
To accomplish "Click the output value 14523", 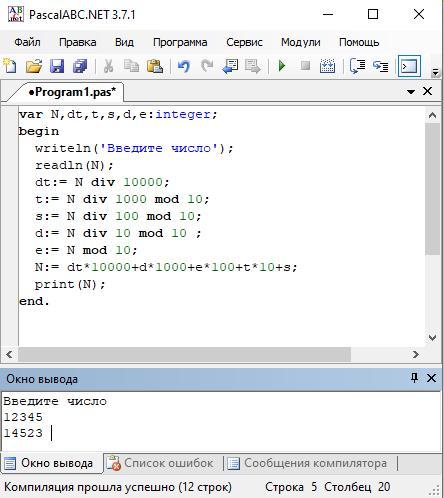I will click(x=23, y=433).
